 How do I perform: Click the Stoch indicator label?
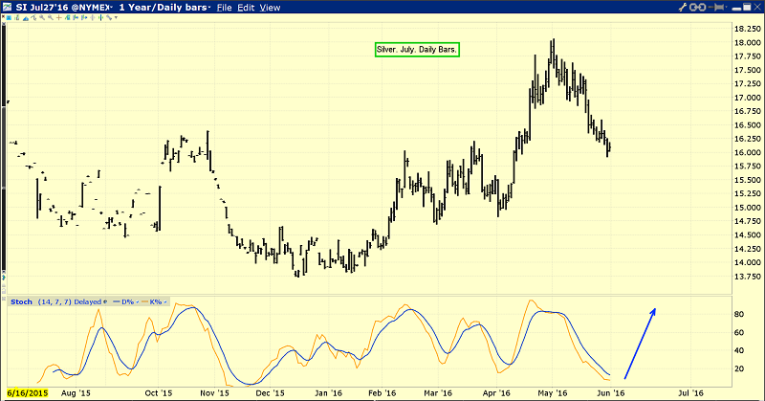[x=21, y=302]
